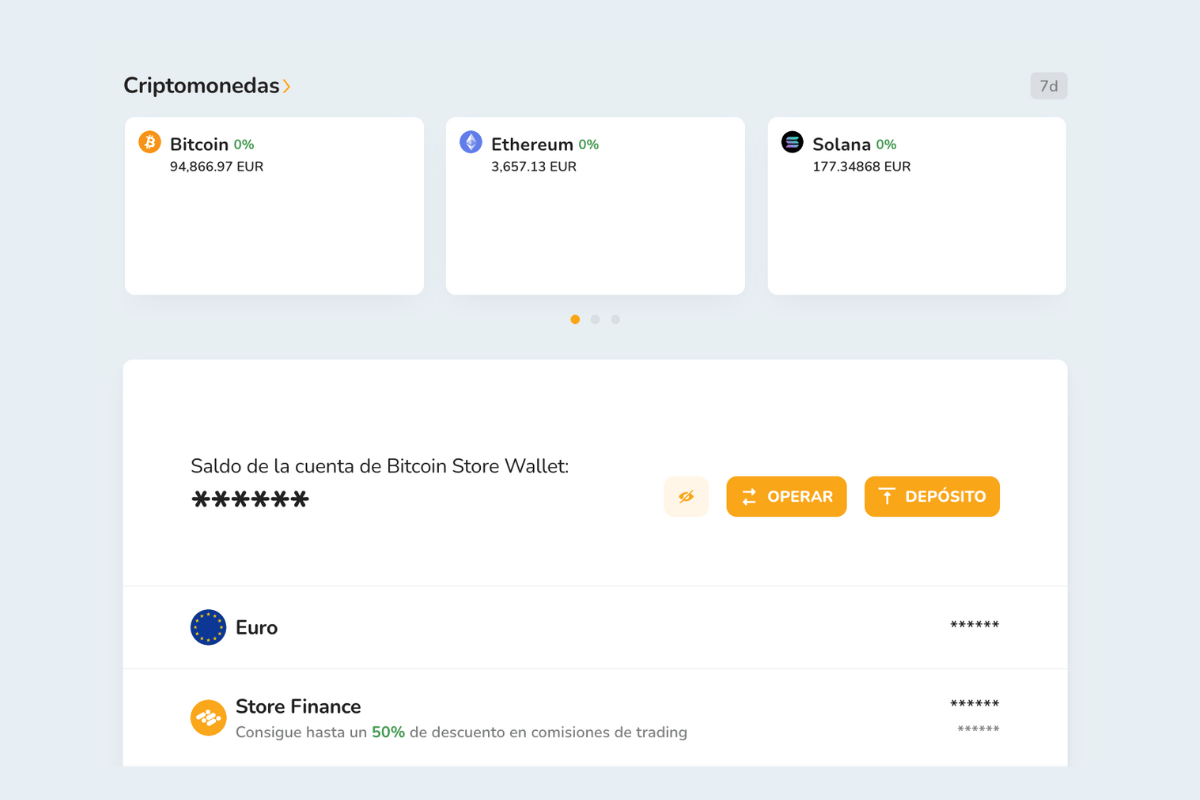Select the Bitcoin coin icon
The image size is (1200, 800).
[150, 143]
